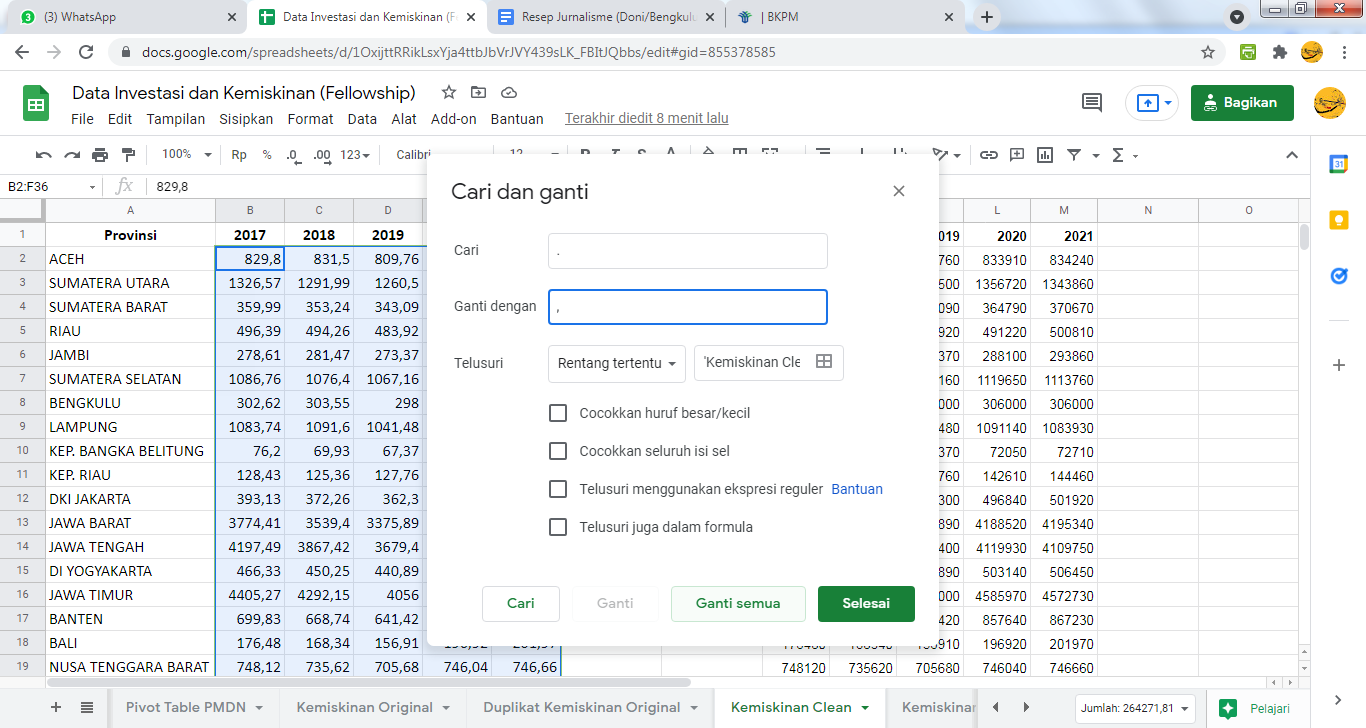Enable Cocokkan huruf besar/kecil checkbox

coord(558,413)
